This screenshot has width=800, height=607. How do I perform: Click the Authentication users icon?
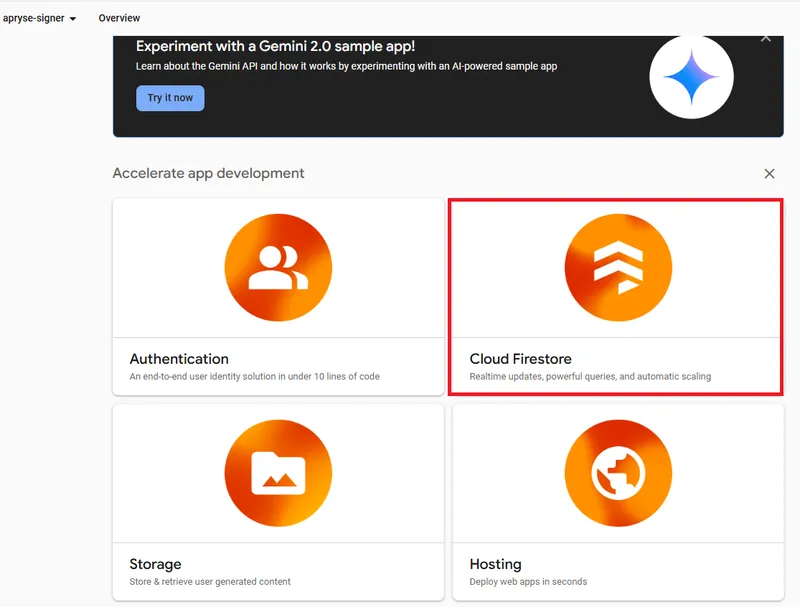tap(278, 268)
